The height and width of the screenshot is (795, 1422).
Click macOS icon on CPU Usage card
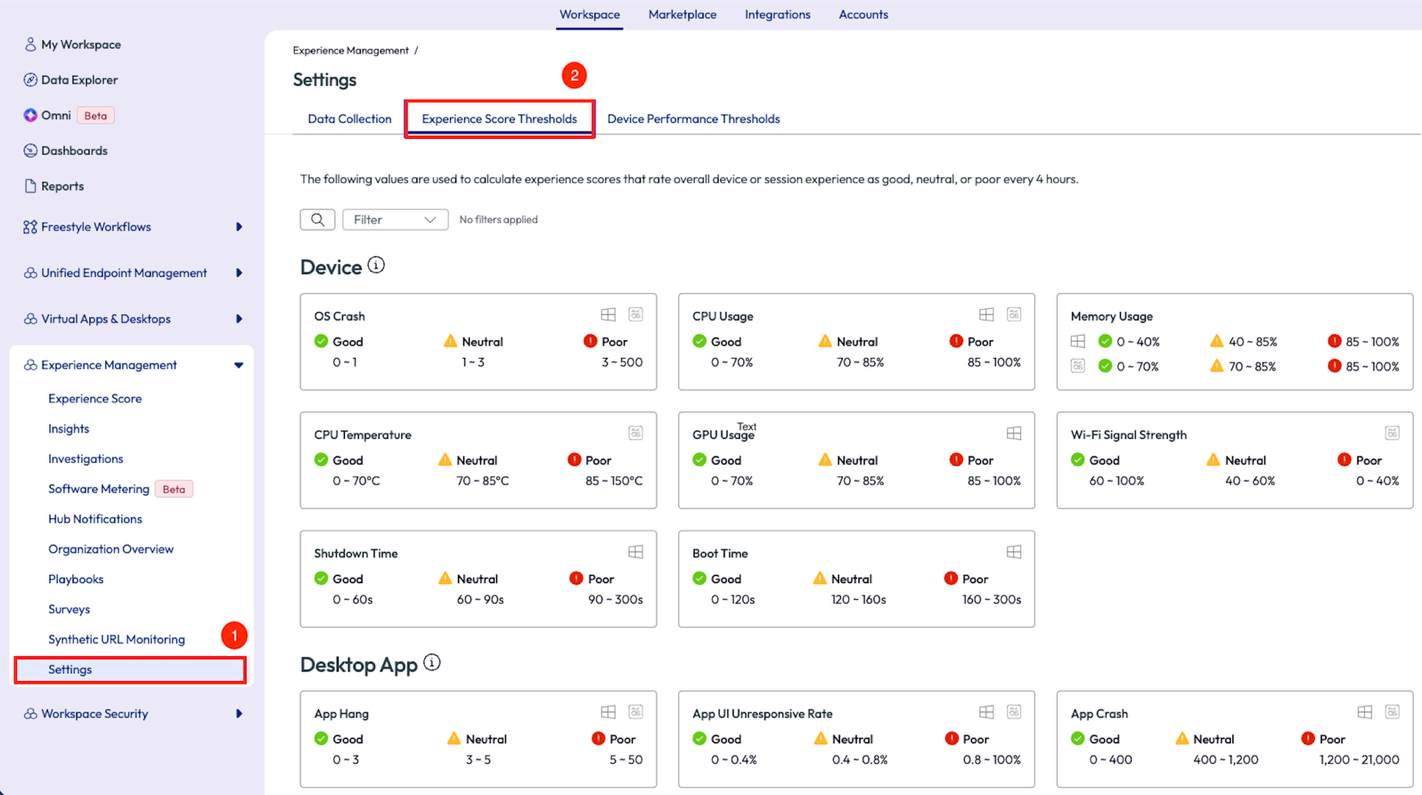pyautogui.click(x=1013, y=315)
